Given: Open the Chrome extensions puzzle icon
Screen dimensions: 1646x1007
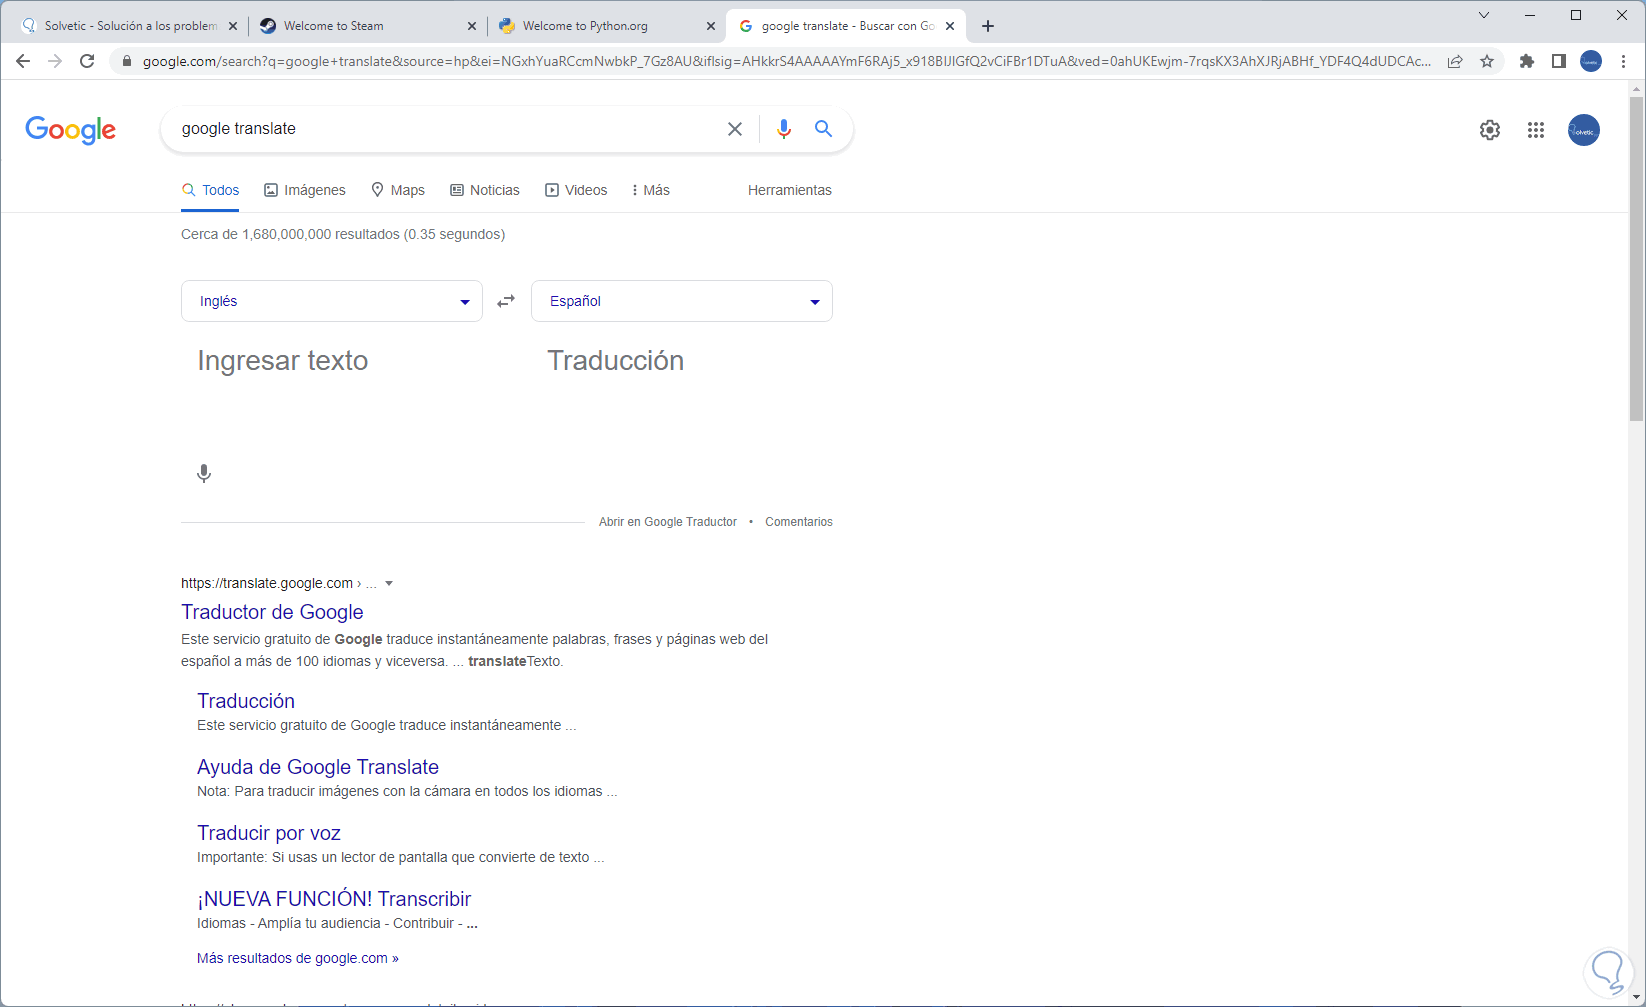Looking at the screenshot, I should click(1527, 61).
